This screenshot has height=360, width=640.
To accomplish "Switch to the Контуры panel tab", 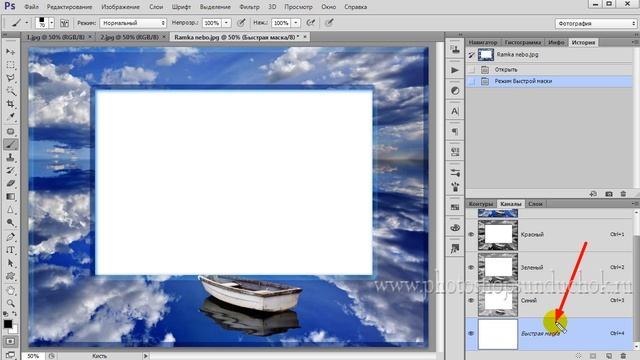I will [x=481, y=204].
